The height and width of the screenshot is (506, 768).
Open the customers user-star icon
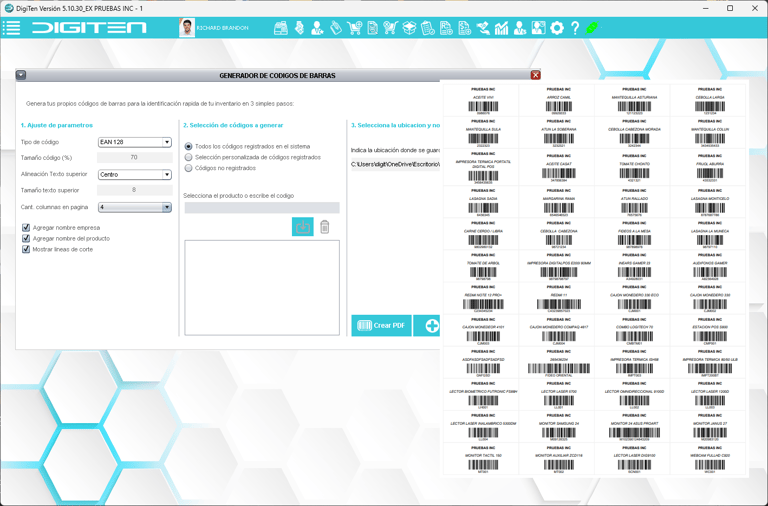(x=317, y=28)
